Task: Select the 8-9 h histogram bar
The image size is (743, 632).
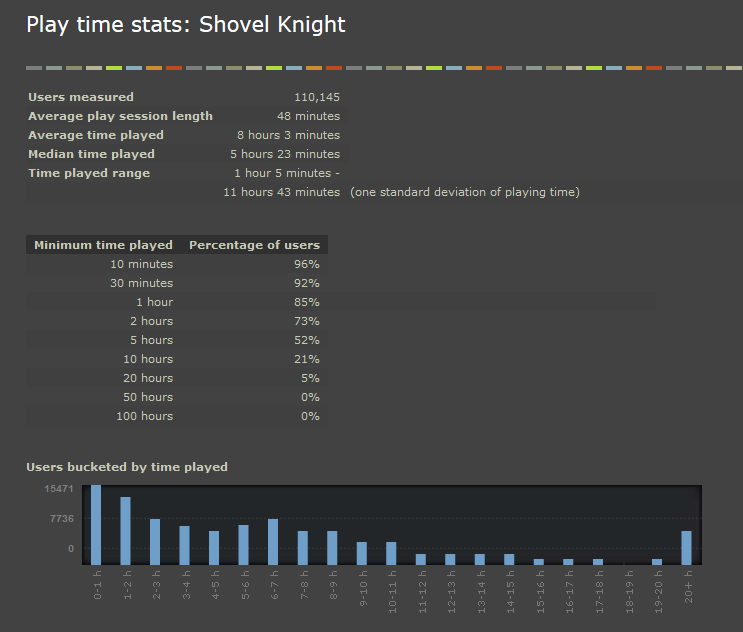Action: point(332,547)
